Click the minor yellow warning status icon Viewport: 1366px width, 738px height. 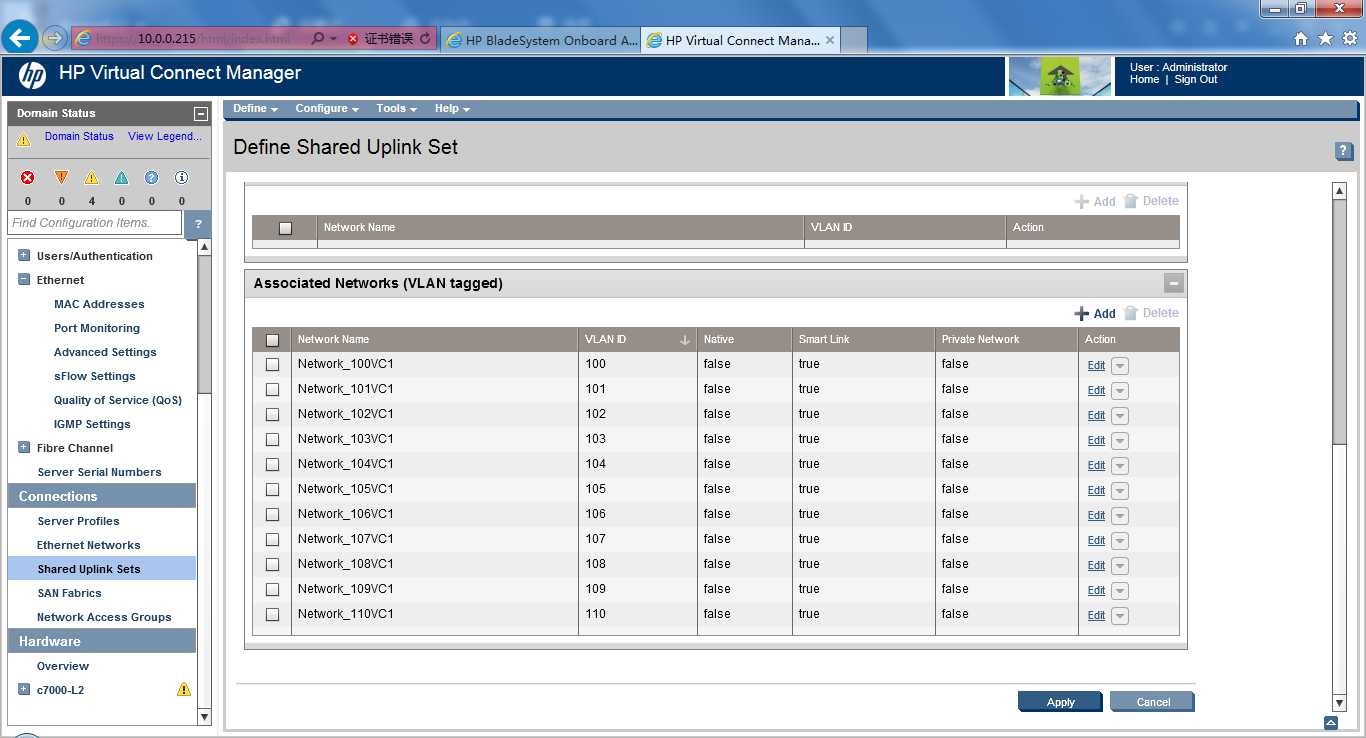(91, 178)
